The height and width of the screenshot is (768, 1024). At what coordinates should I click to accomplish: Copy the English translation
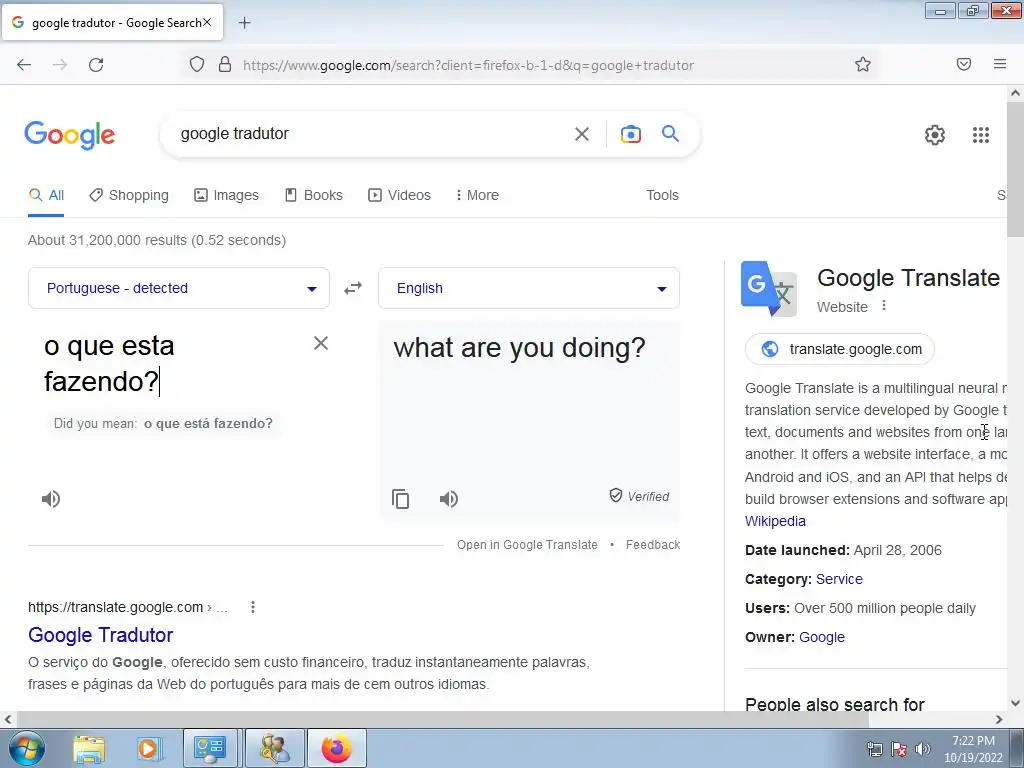pyautogui.click(x=400, y=499)
